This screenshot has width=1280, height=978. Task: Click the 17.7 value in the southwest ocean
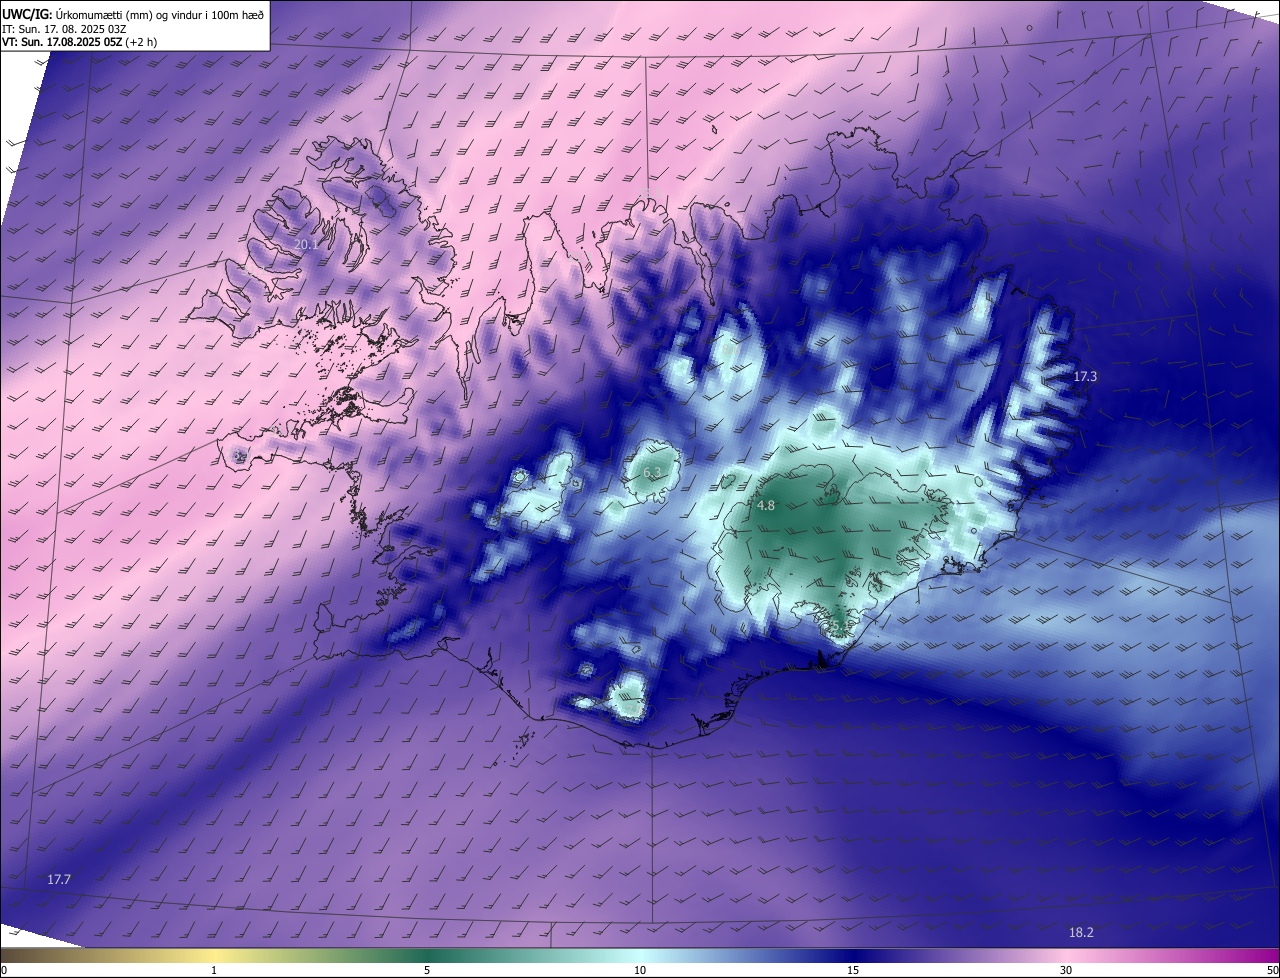[x=59, y=879]
